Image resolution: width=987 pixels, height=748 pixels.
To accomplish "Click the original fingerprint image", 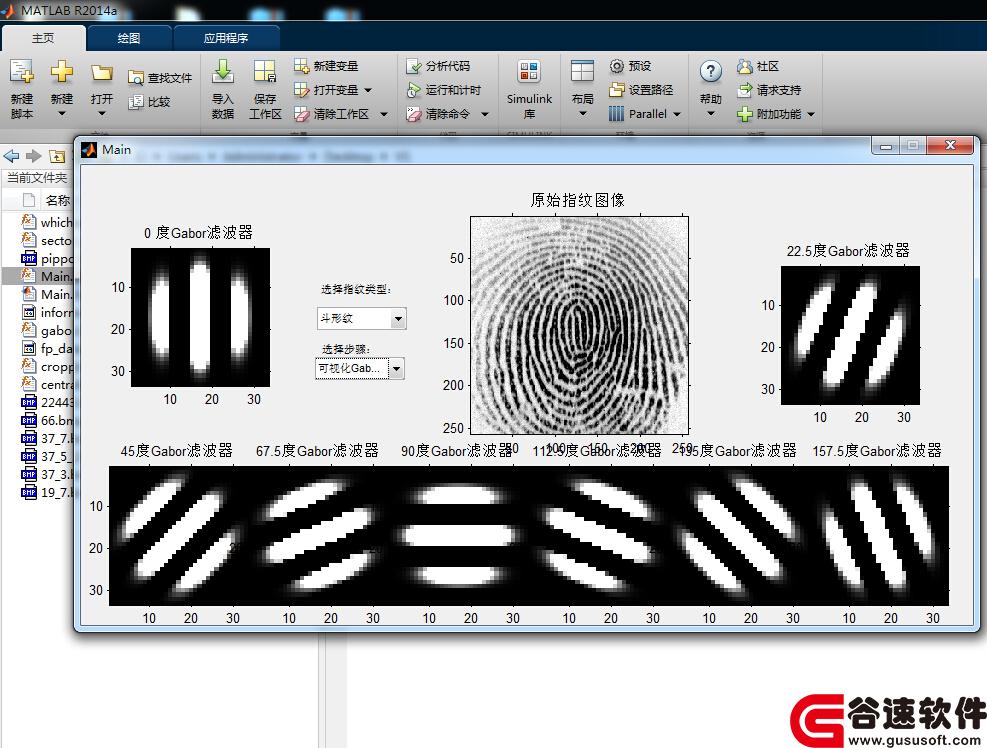I will (579, 326).
